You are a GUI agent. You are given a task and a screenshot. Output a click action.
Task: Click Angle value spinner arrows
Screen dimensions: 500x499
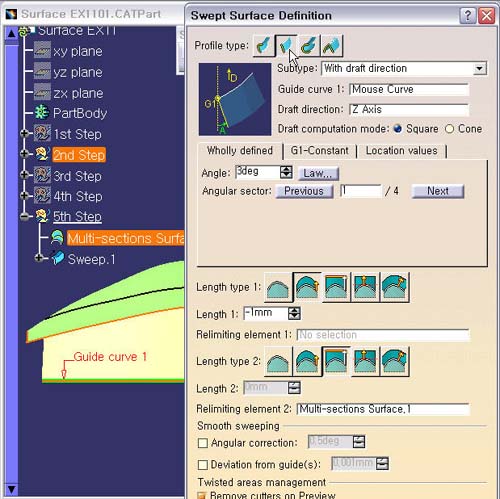click(x=286, y=172)
